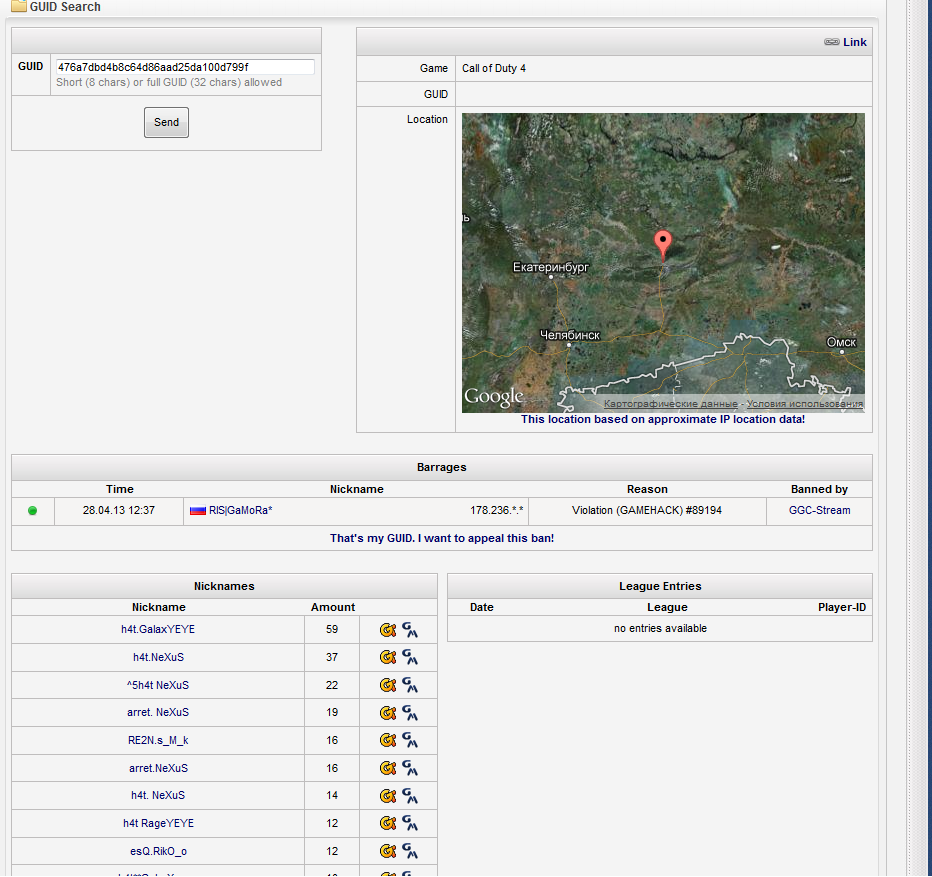Click the Nicknames section header
Image resolution: width=932 pixels, height=877 pixels.
tap(224, 586)
